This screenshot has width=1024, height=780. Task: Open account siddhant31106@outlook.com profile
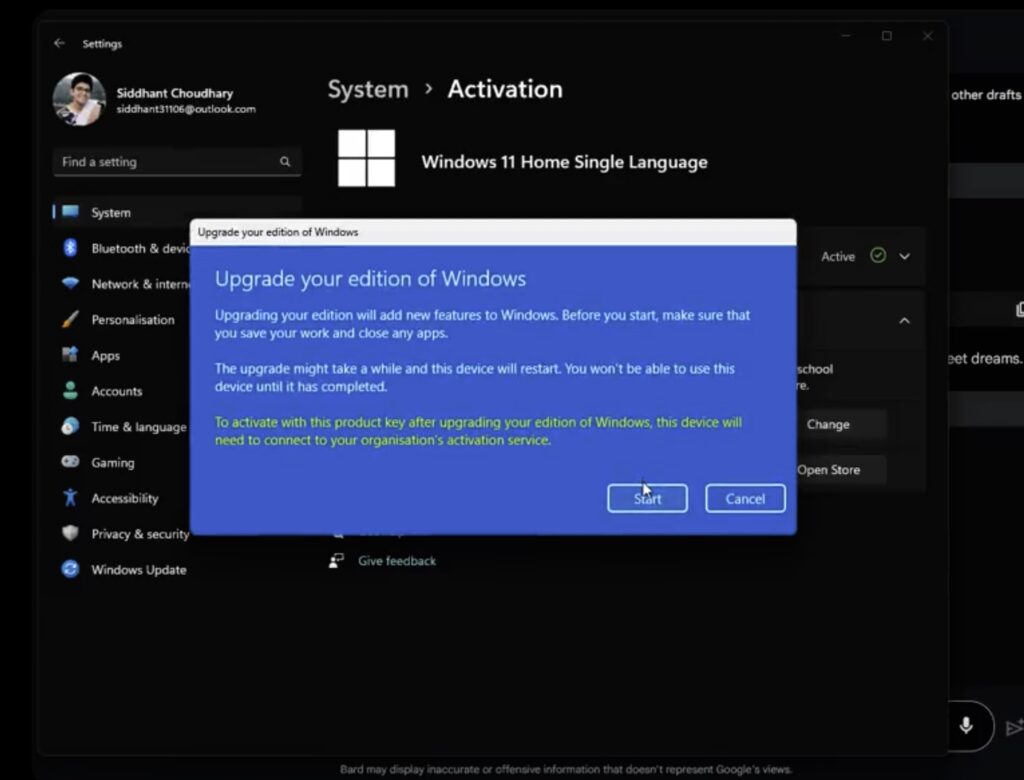tap(186, 109)
